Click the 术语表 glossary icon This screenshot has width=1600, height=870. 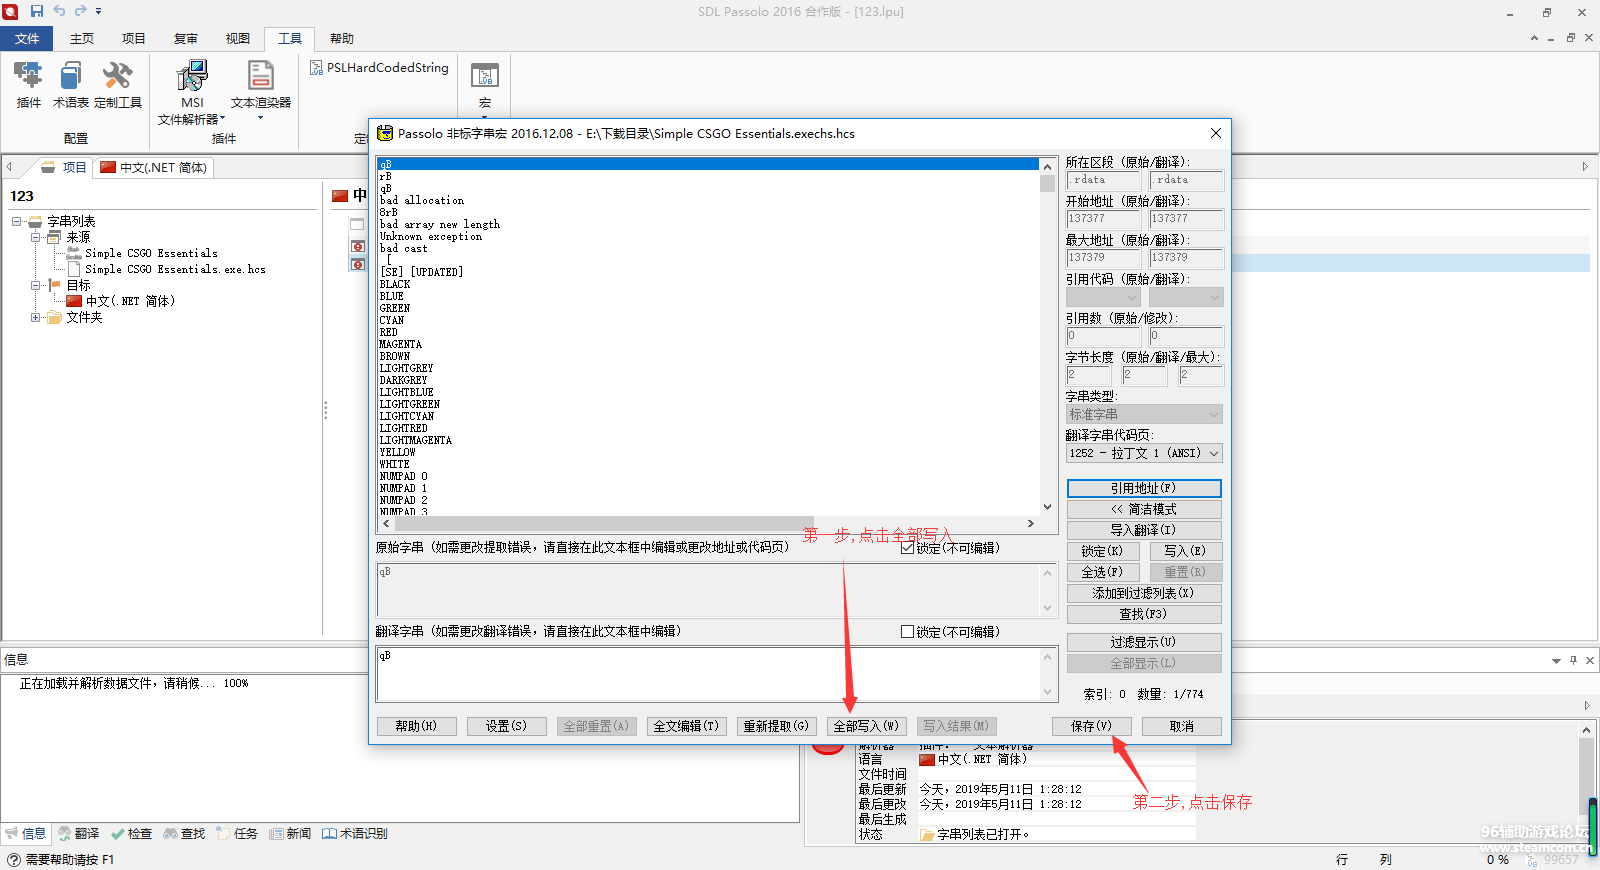pyautogui.click(x=70, y=84)
